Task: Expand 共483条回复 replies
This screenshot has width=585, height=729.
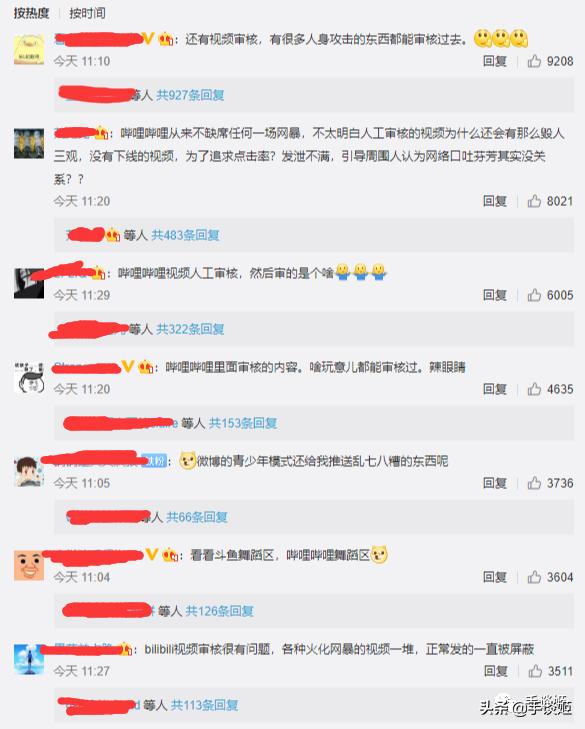Action: [185, 235]
